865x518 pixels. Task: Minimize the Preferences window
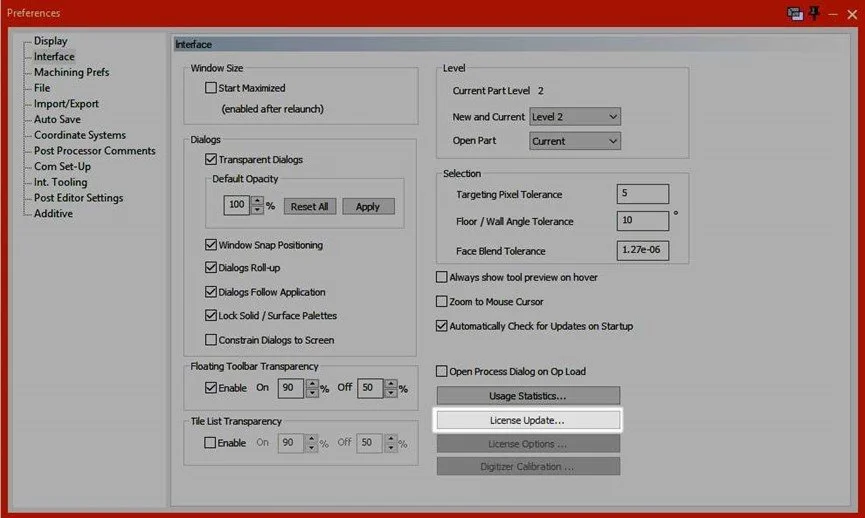833,14
